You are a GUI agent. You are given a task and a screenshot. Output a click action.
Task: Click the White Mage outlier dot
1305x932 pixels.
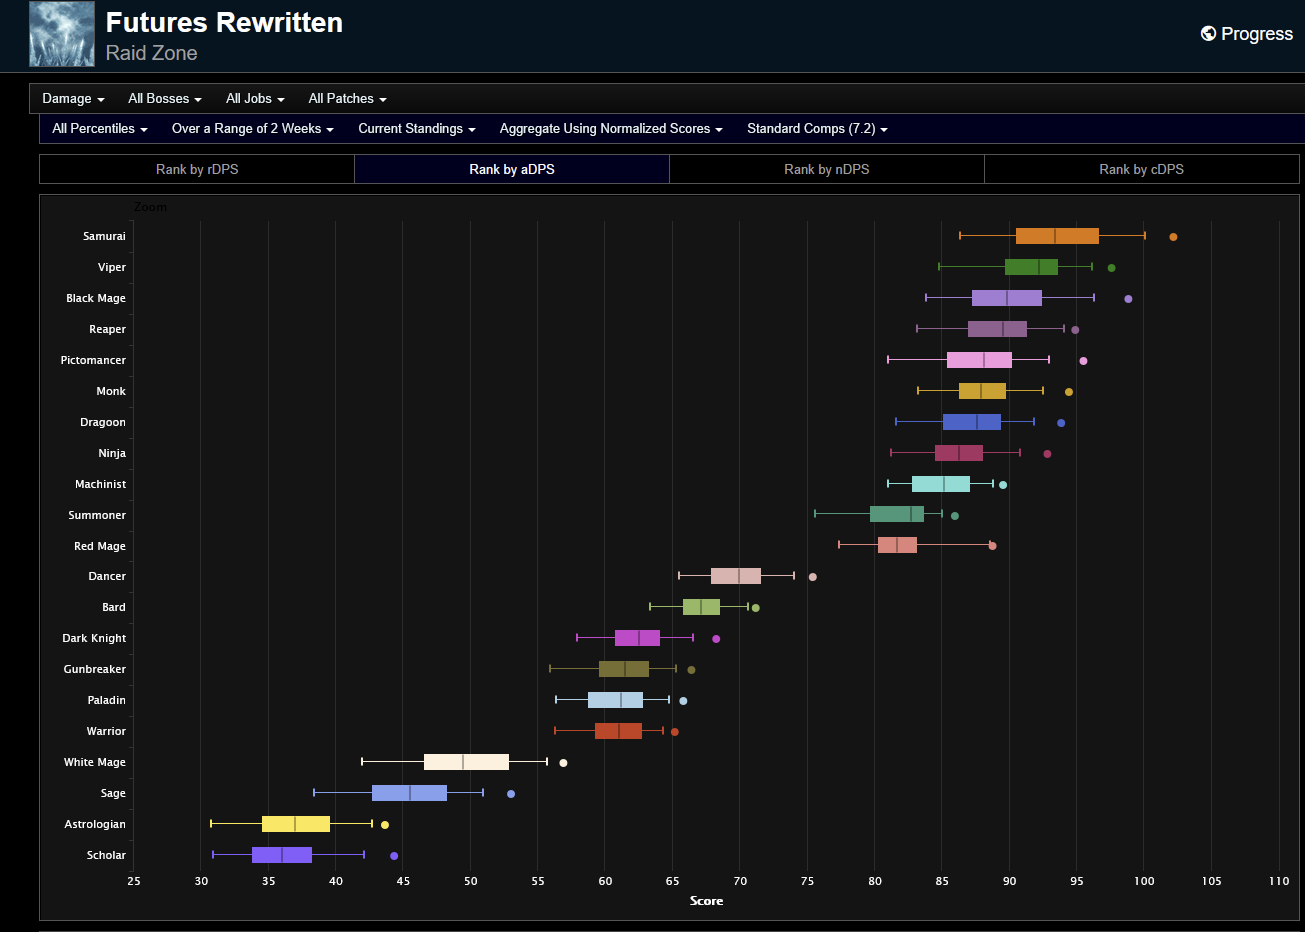point(563,763)
